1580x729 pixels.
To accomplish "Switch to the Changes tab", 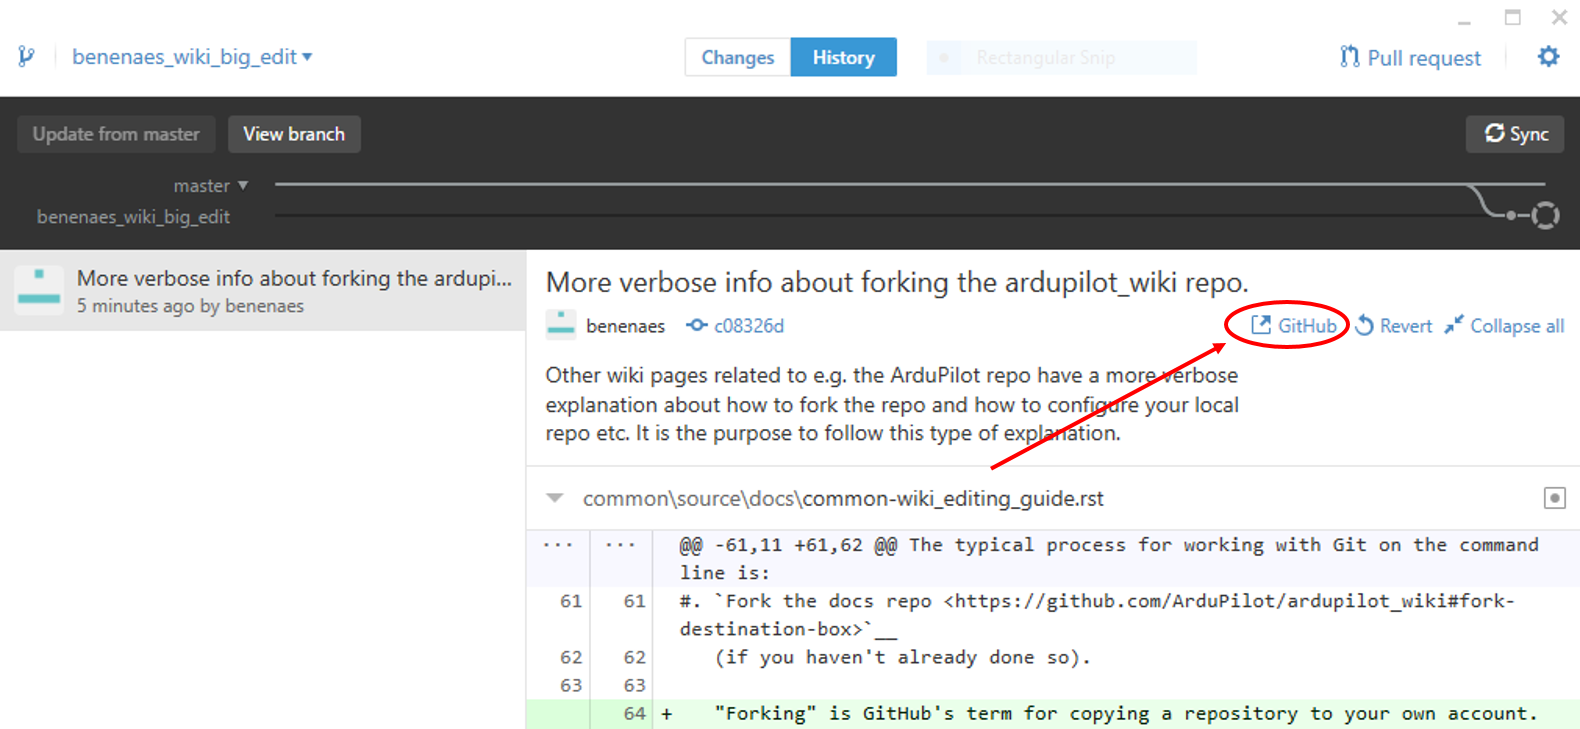I will tap(737, 58).
